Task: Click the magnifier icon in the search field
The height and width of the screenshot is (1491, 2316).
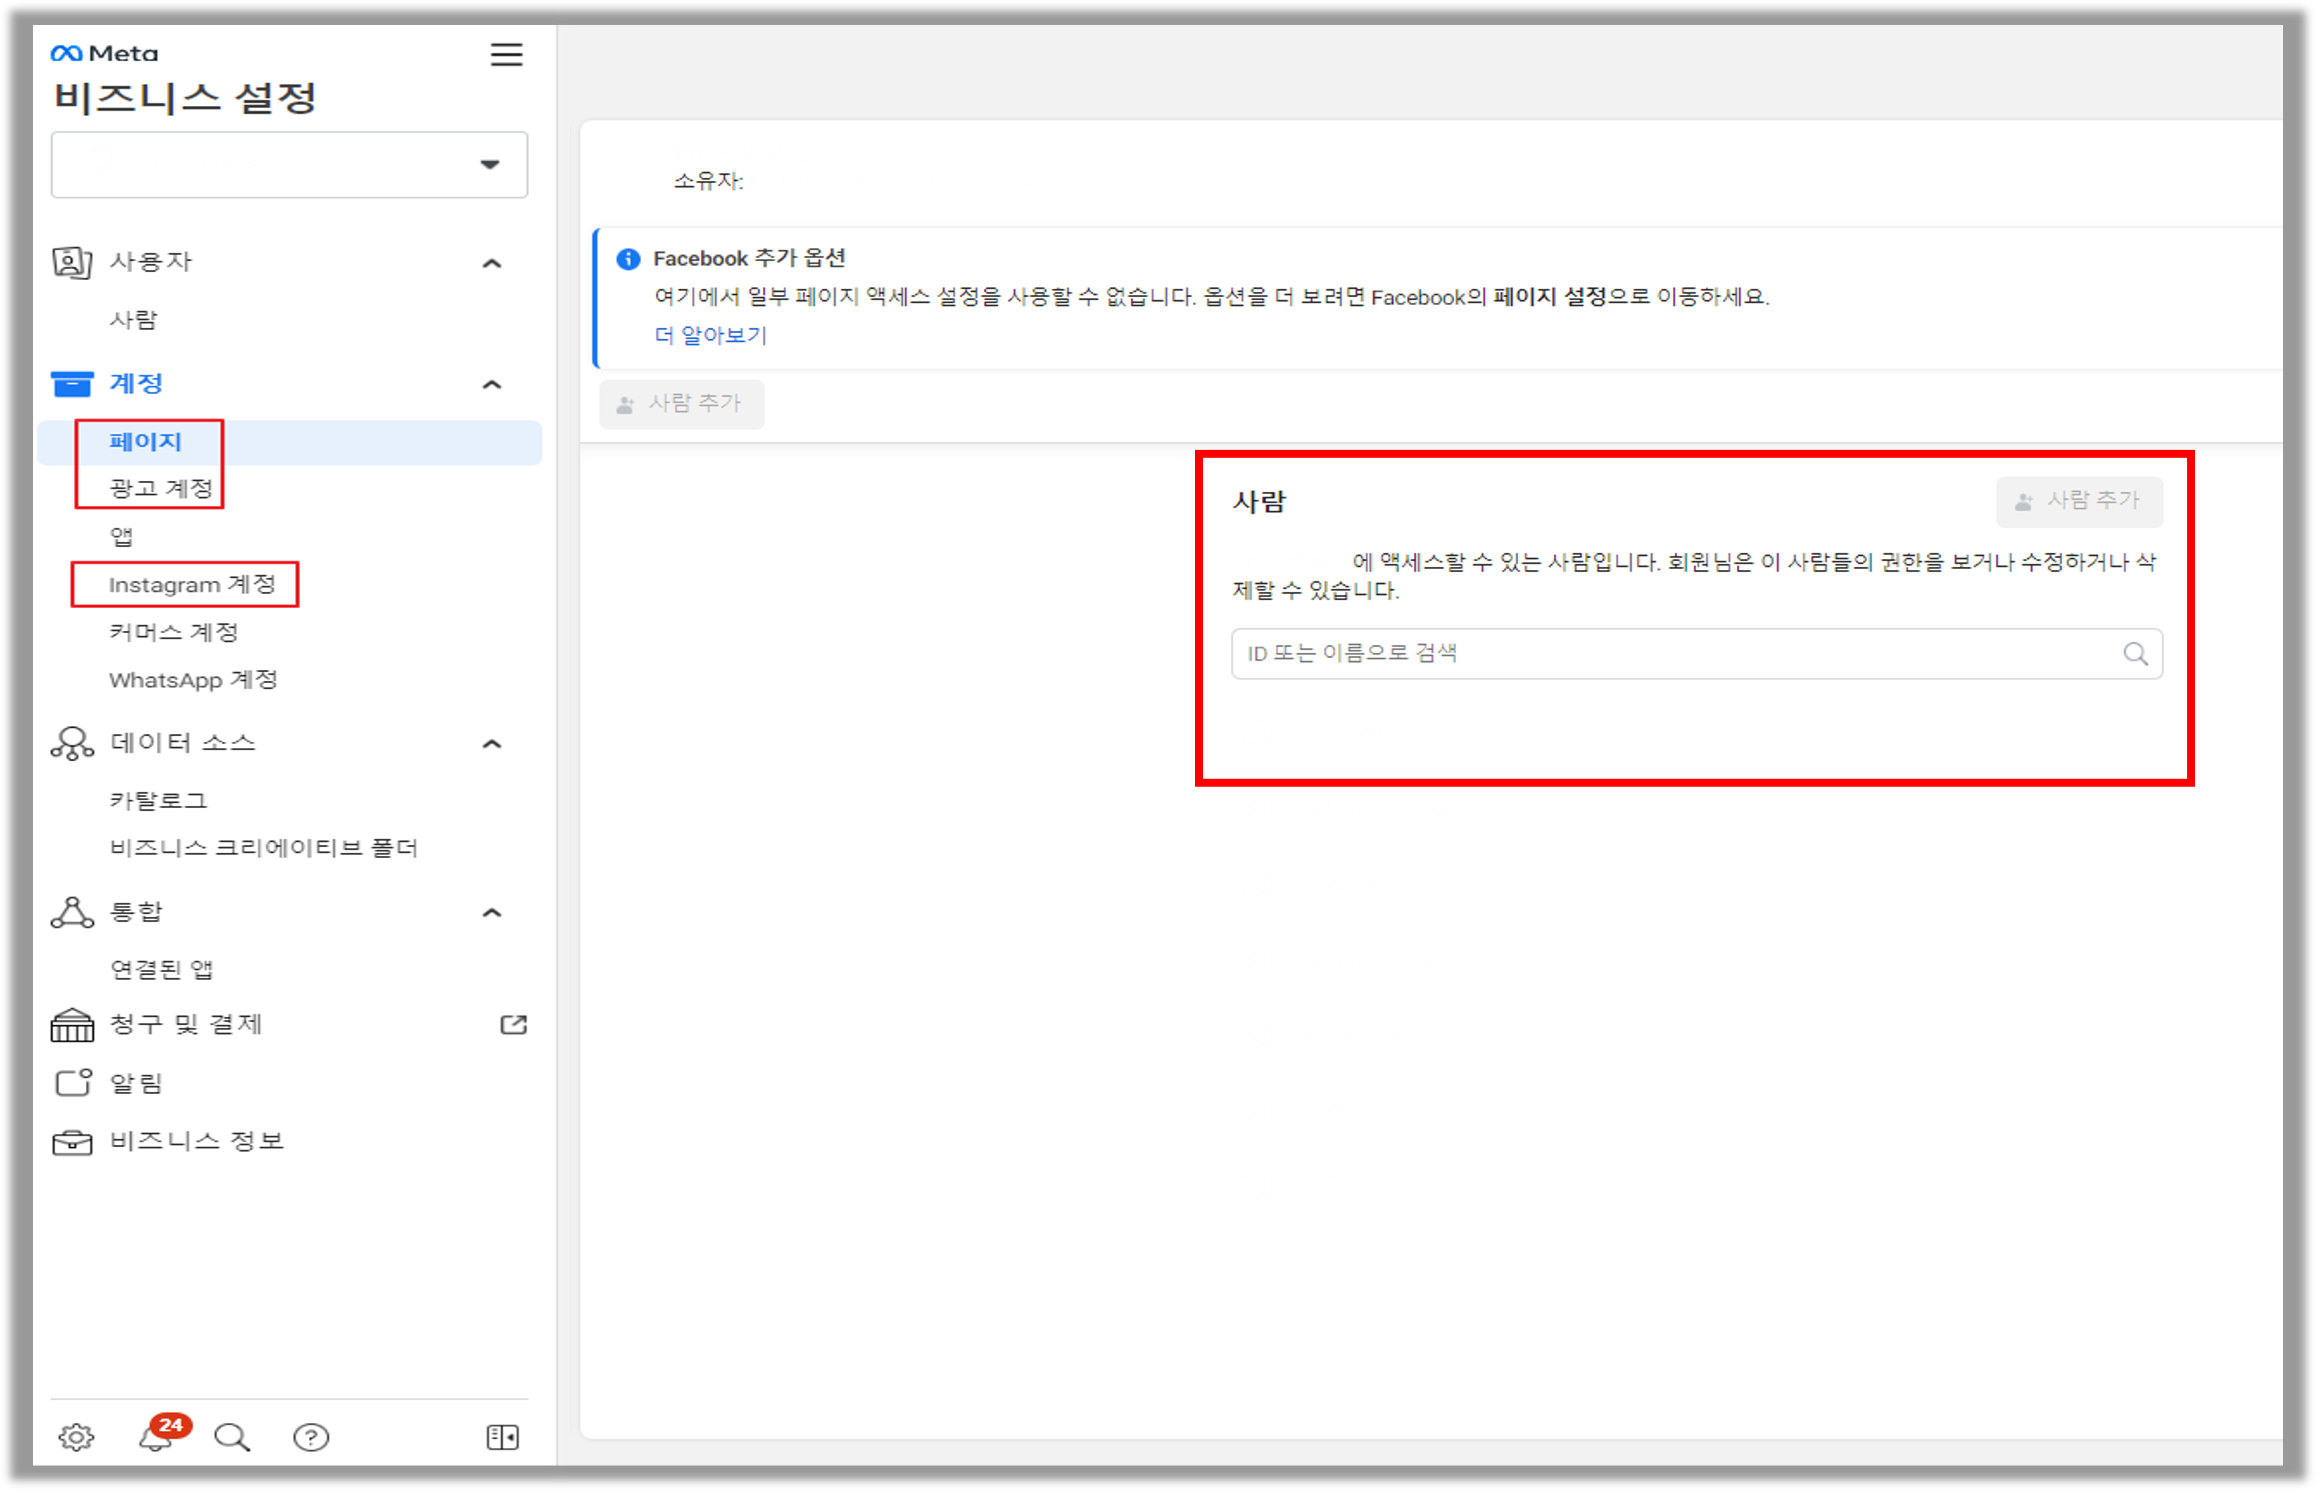Action: [2135, 654]
